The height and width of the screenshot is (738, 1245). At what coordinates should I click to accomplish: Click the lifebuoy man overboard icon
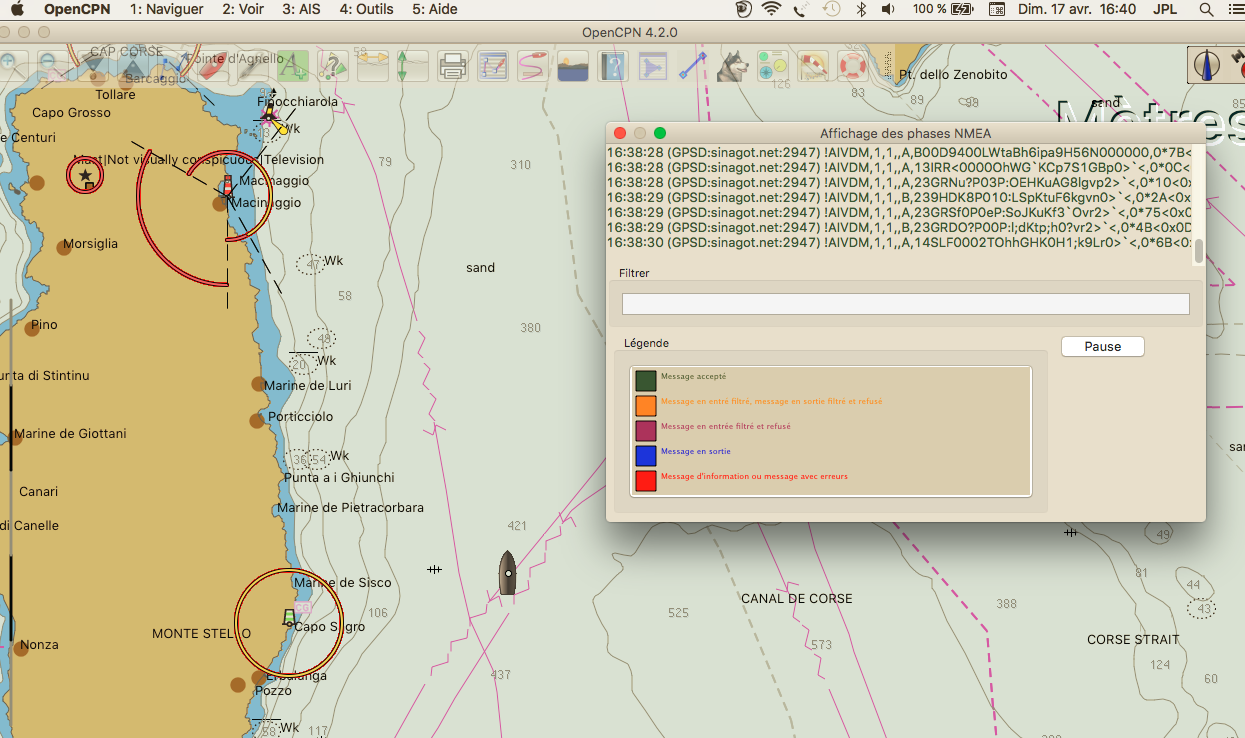[x=853, y=66]
